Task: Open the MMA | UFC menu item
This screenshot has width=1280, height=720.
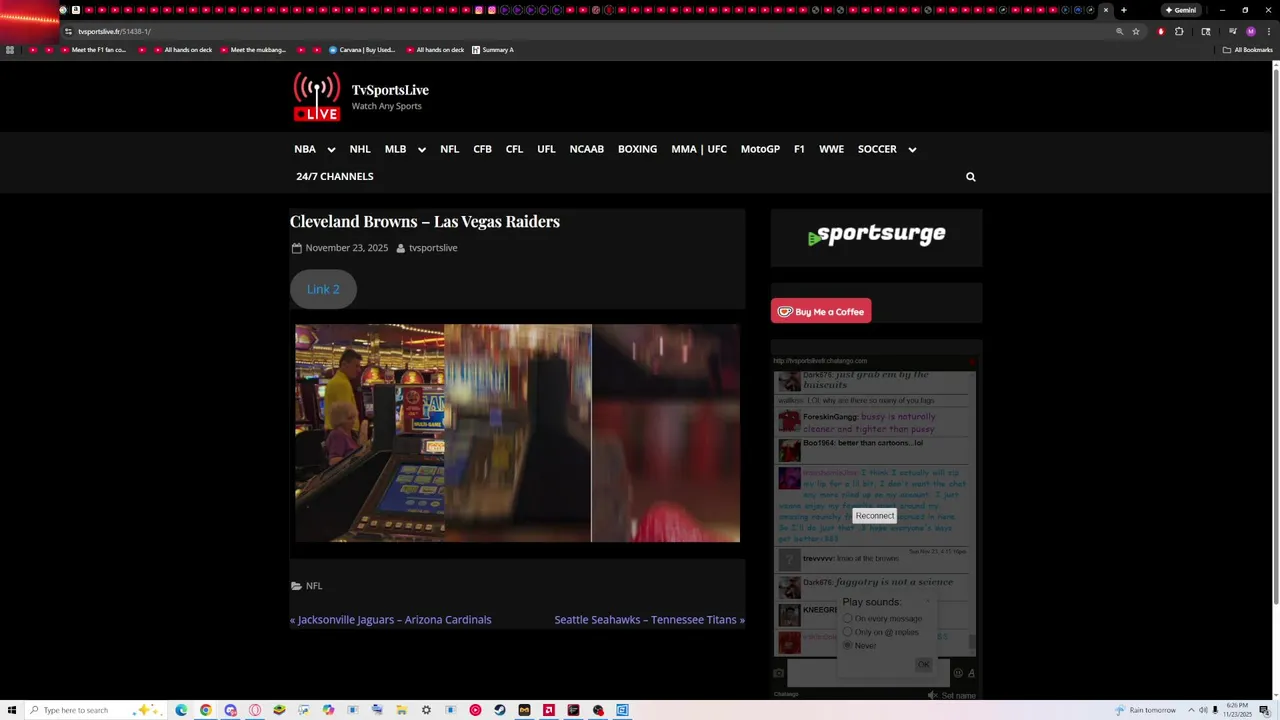Action: (x=699, y=149)
